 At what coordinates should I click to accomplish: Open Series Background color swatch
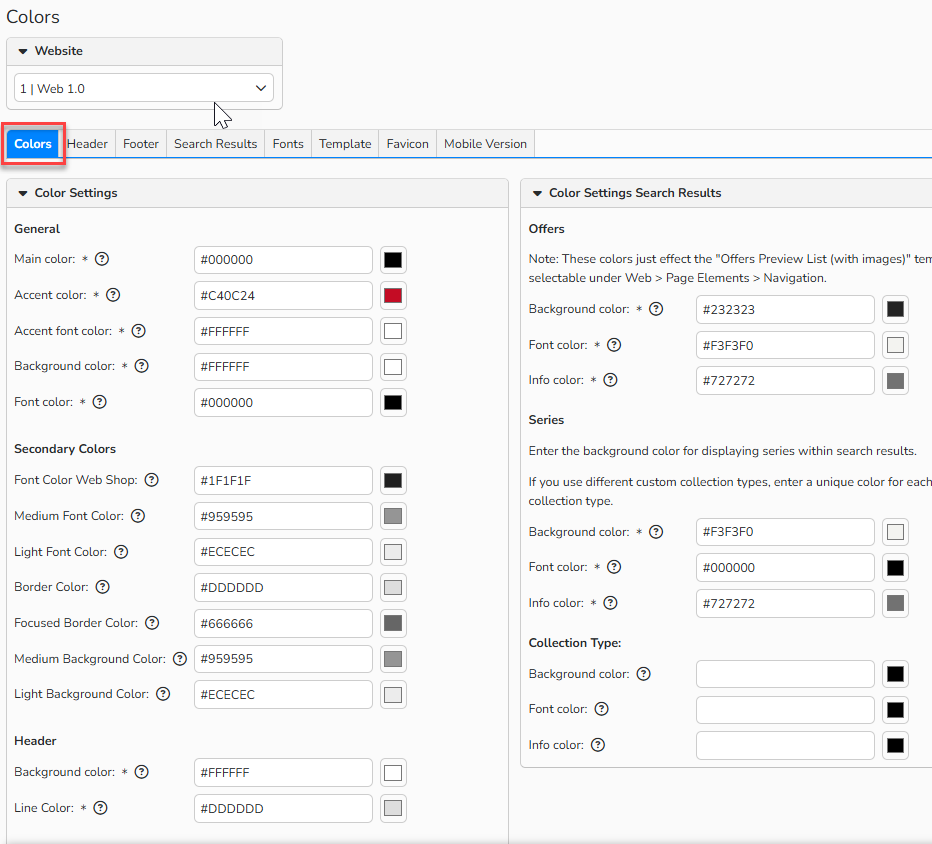pos(895,532)
